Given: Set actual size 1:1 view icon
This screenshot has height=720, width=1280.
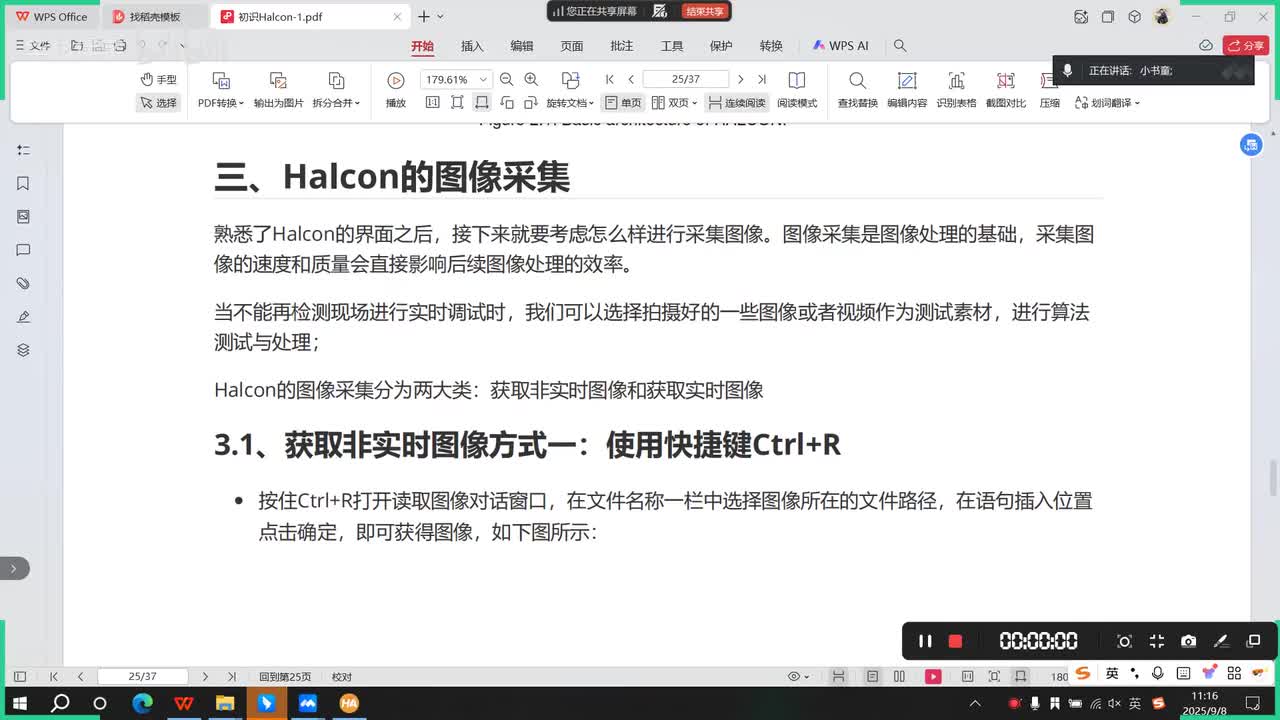Looking at the screenshot, I should click(x=432, y=103).
